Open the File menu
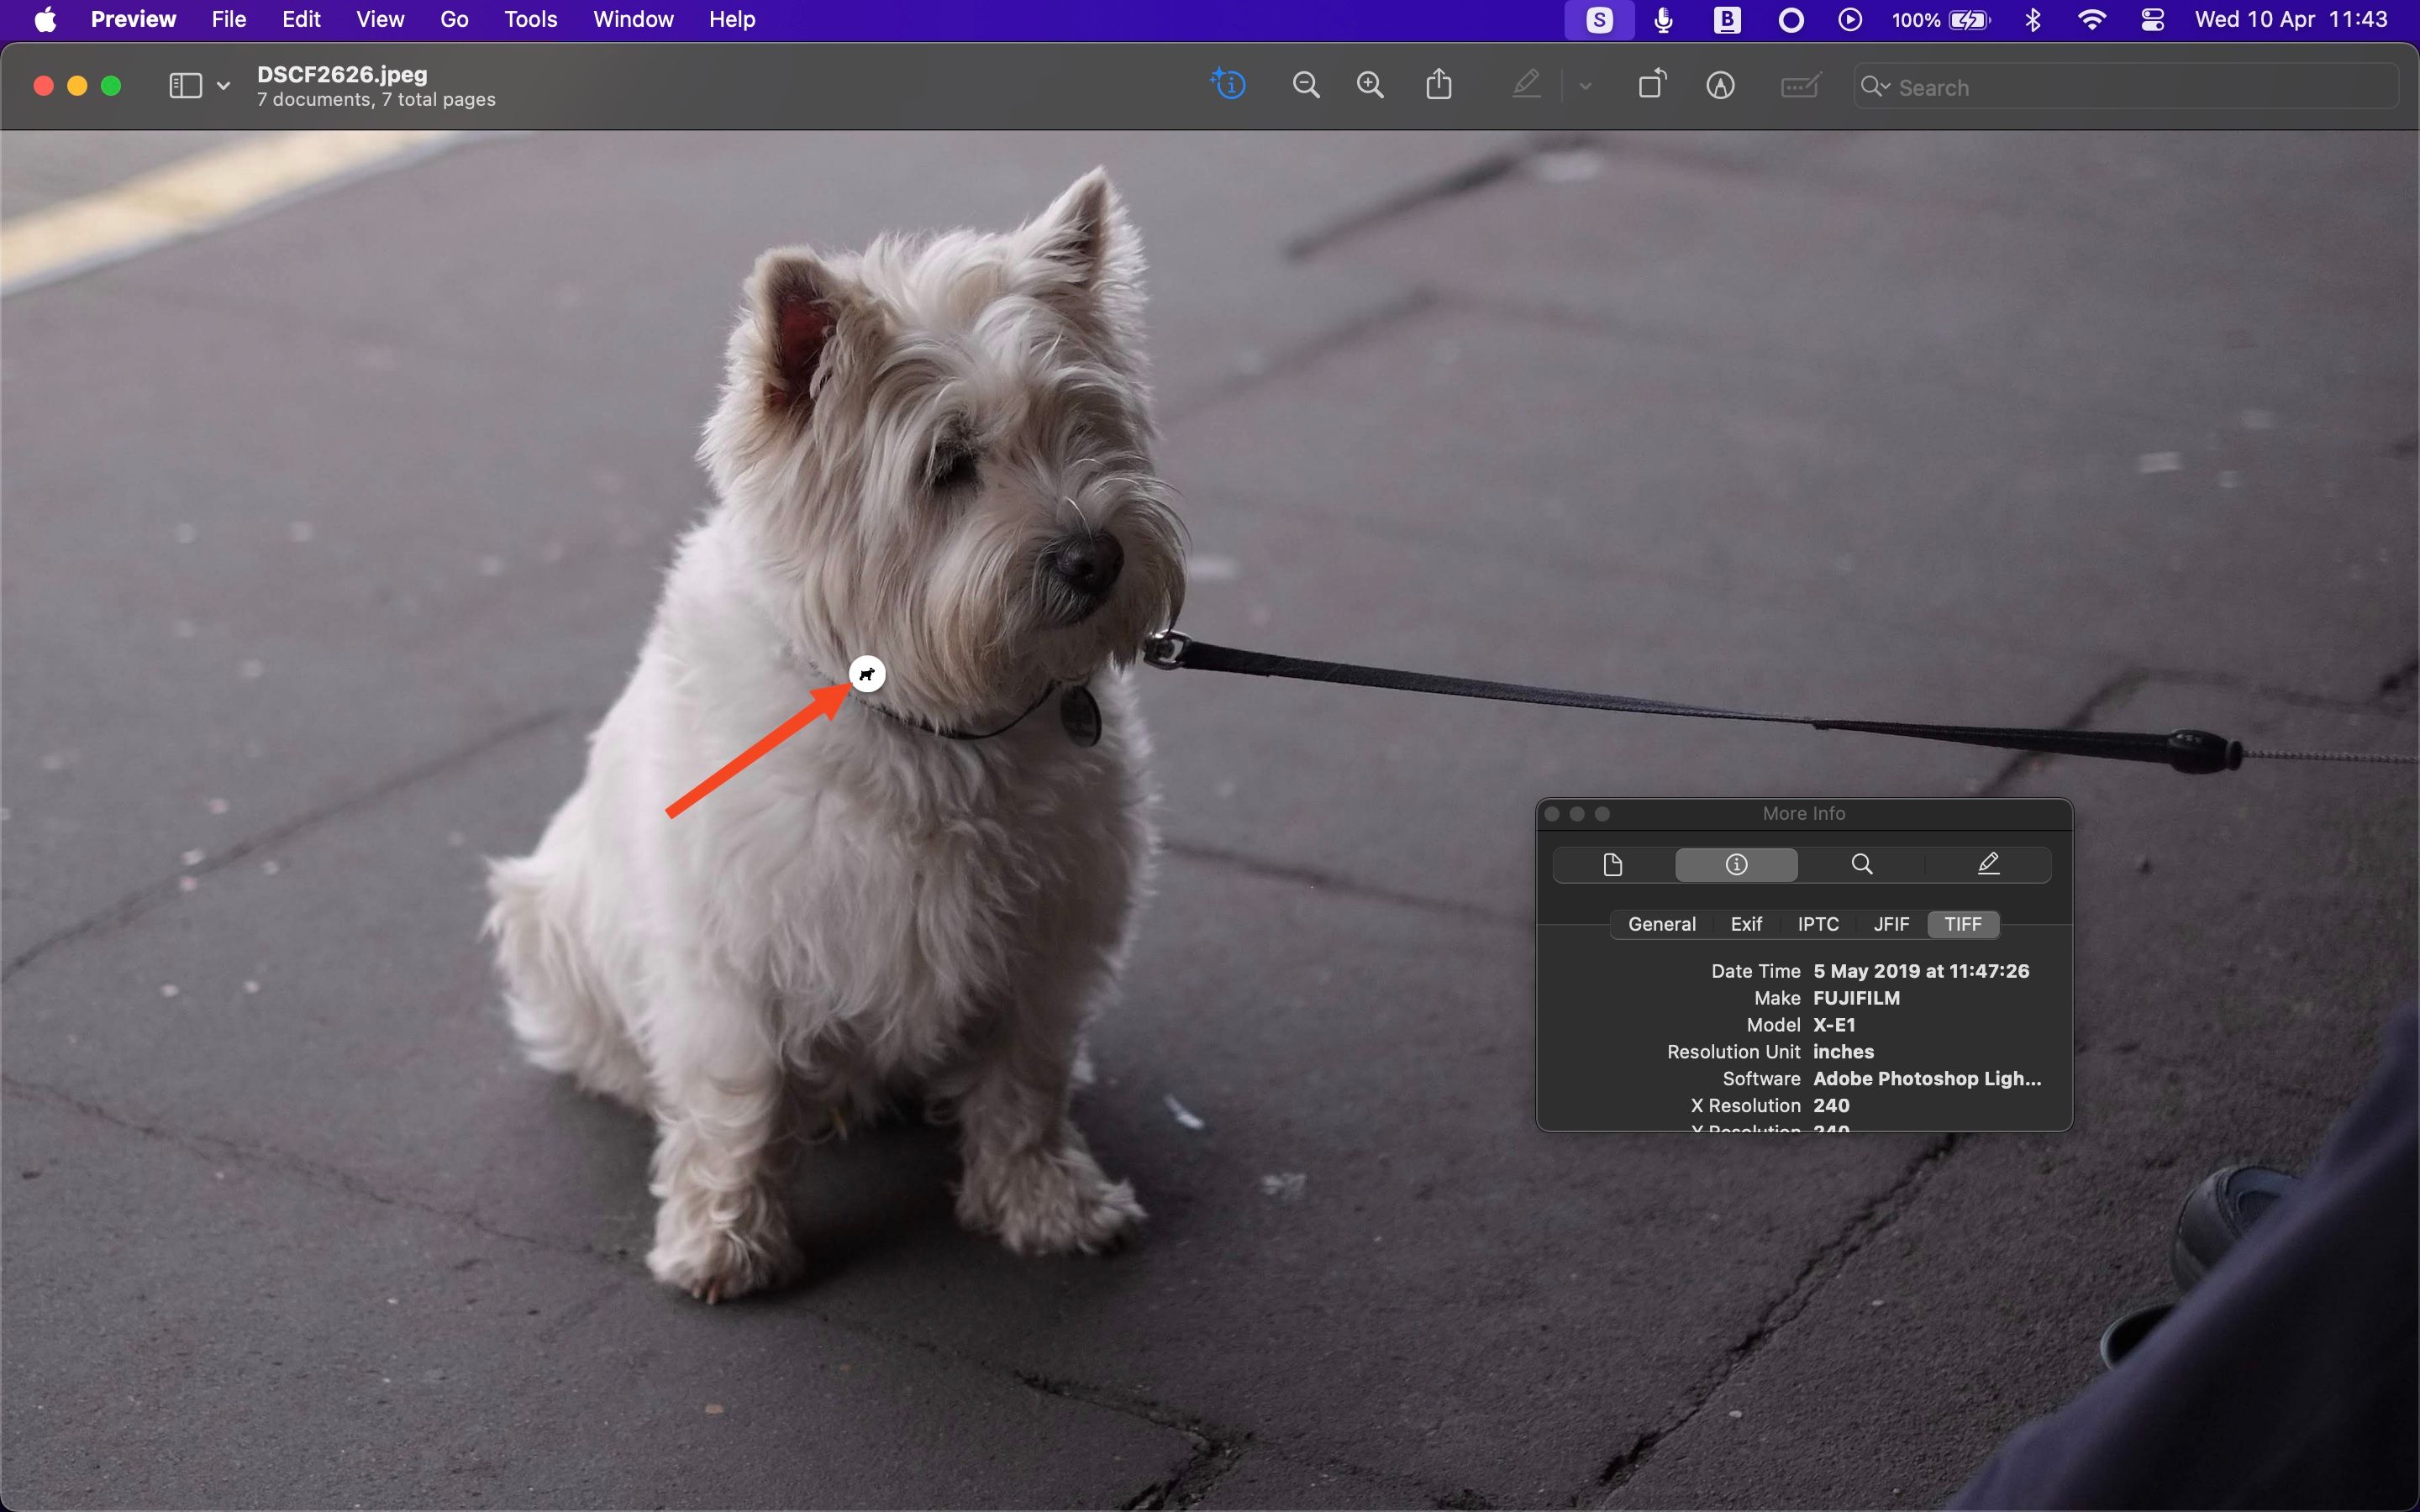This screenshot has height=1512, width=2420. click(x=229, y=20)
